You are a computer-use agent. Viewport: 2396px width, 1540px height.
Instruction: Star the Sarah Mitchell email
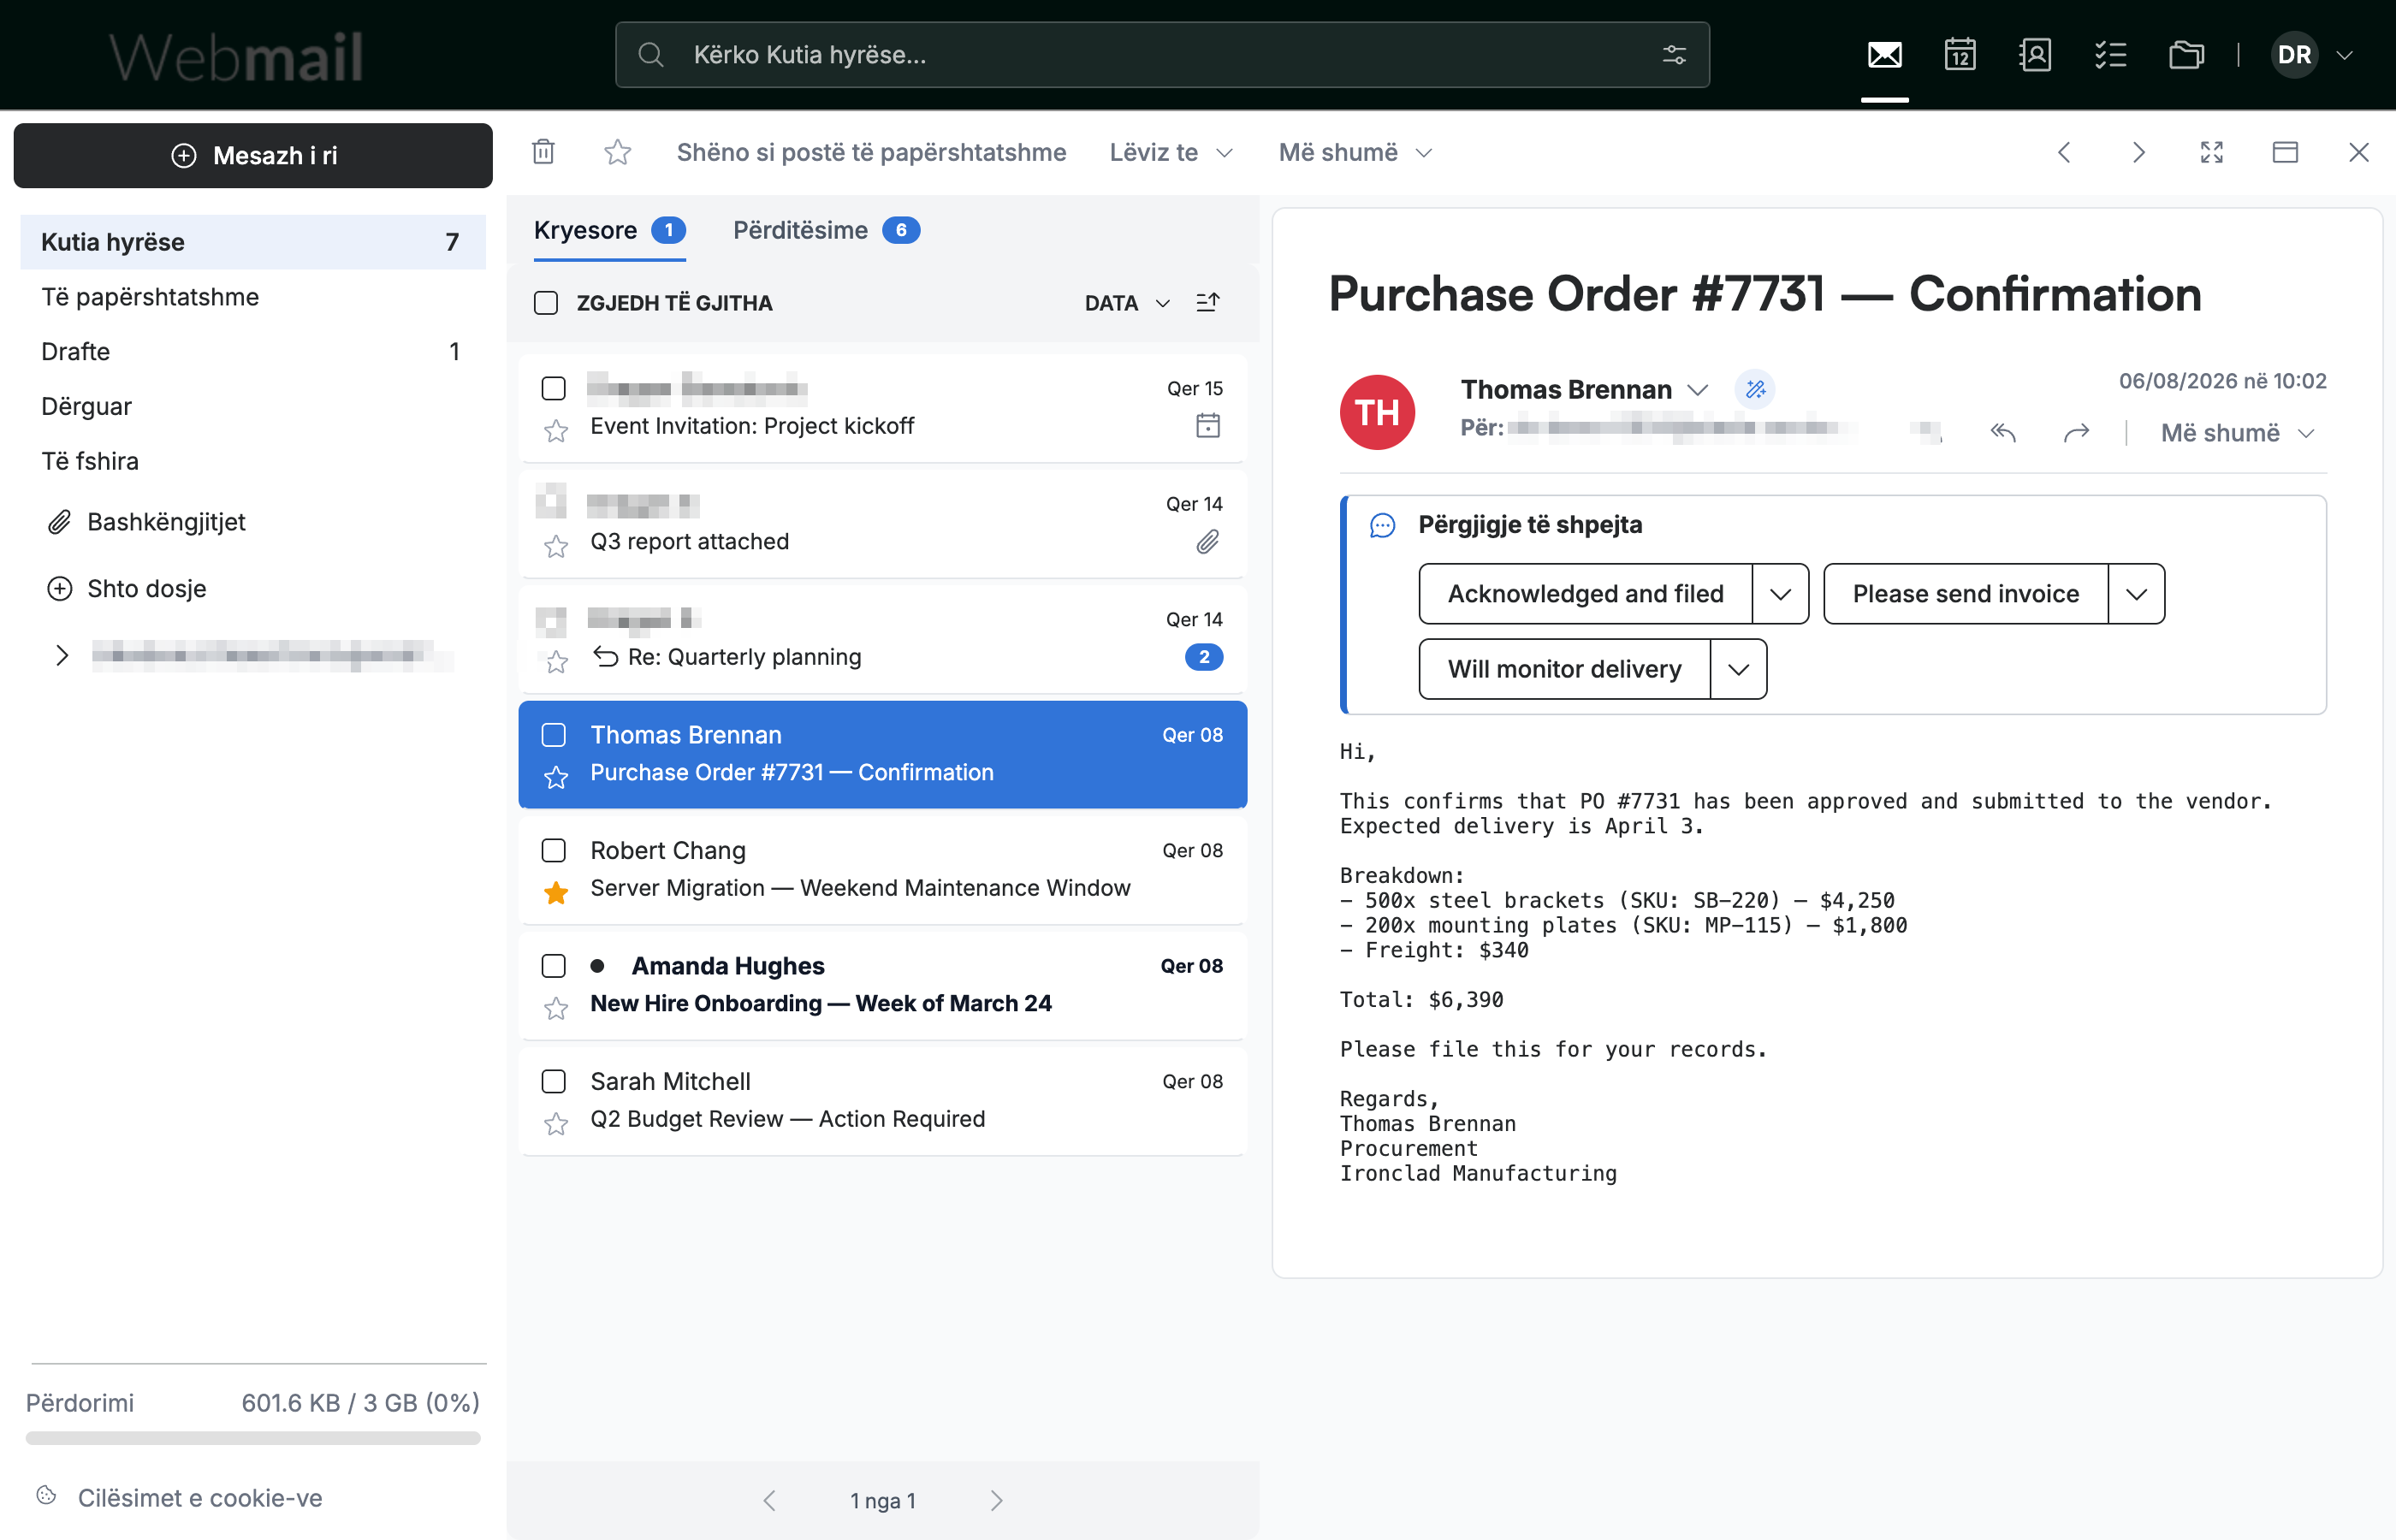point(556,1124)
